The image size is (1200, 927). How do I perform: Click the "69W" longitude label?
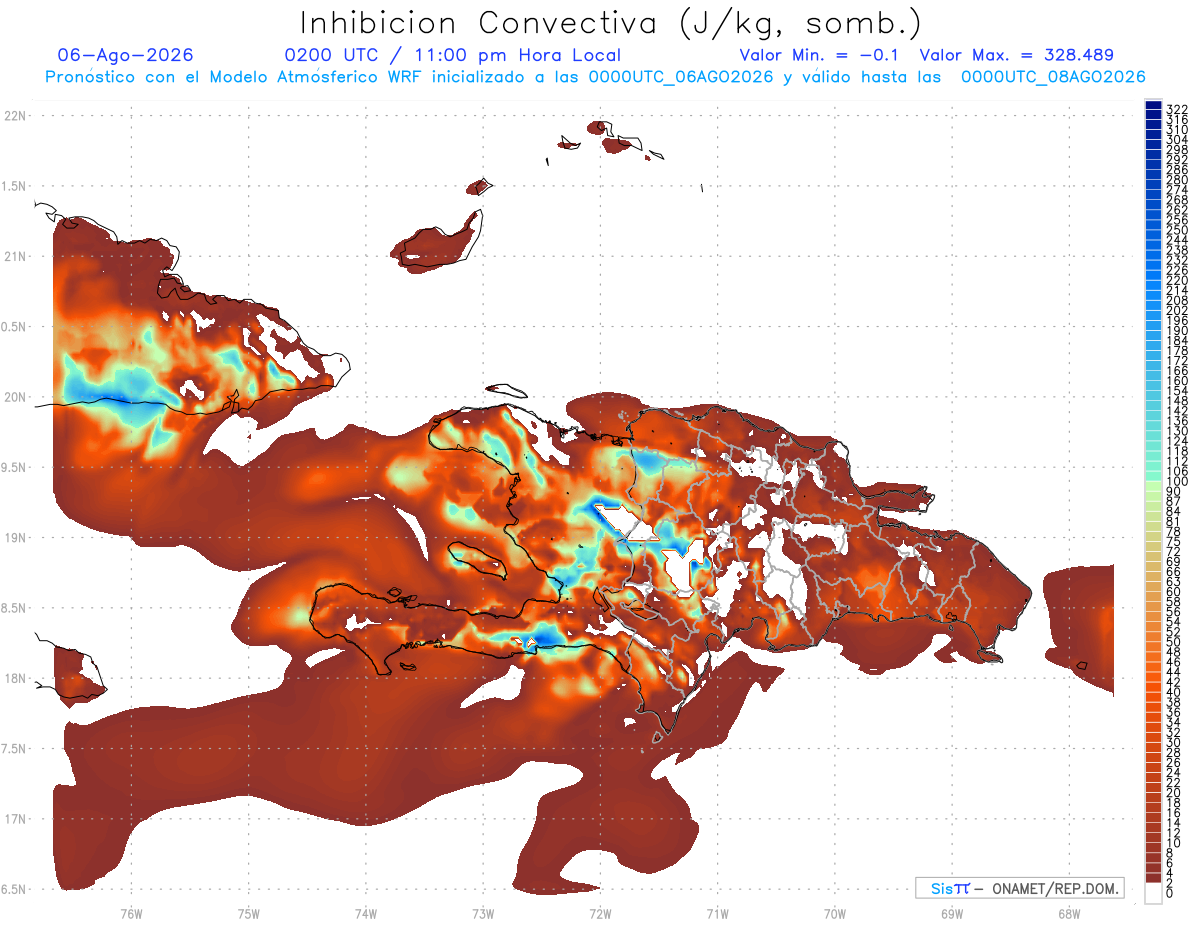[952, 913]
